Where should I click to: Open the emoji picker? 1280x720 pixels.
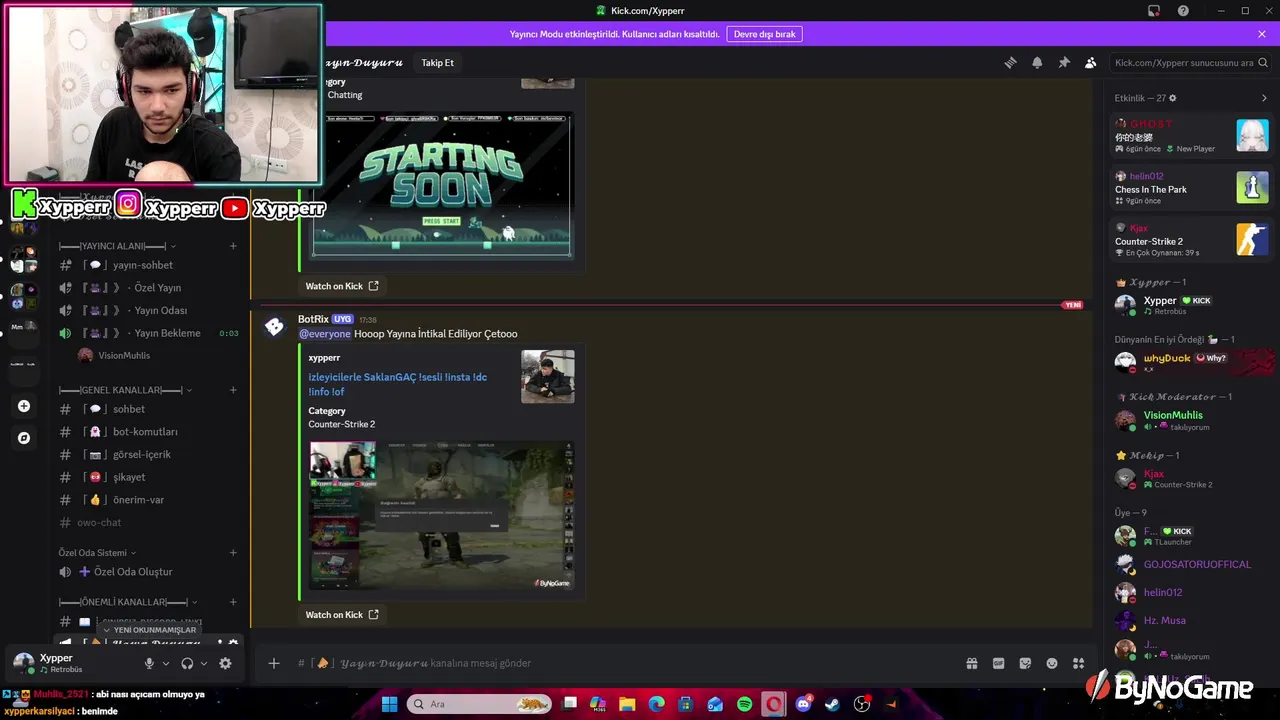click(x=1052, y=663)
